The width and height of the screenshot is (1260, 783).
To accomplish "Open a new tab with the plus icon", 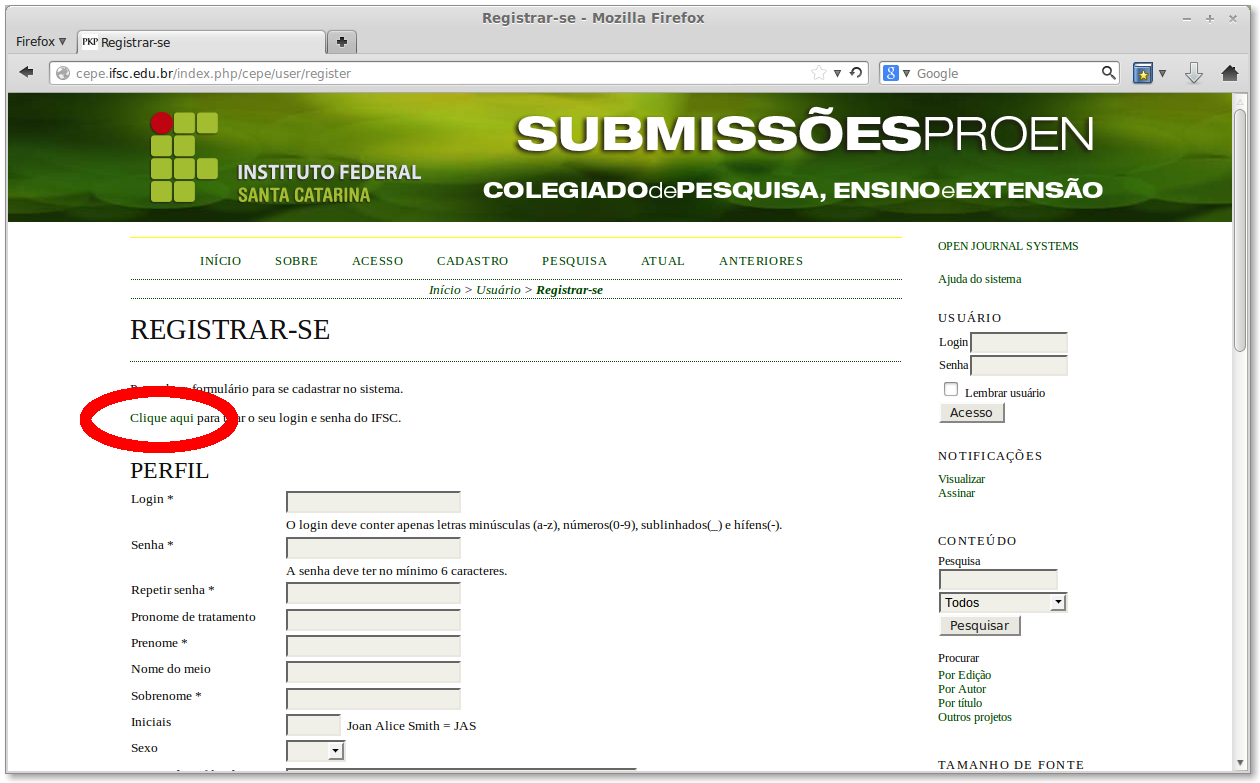I will click(341, 41).
